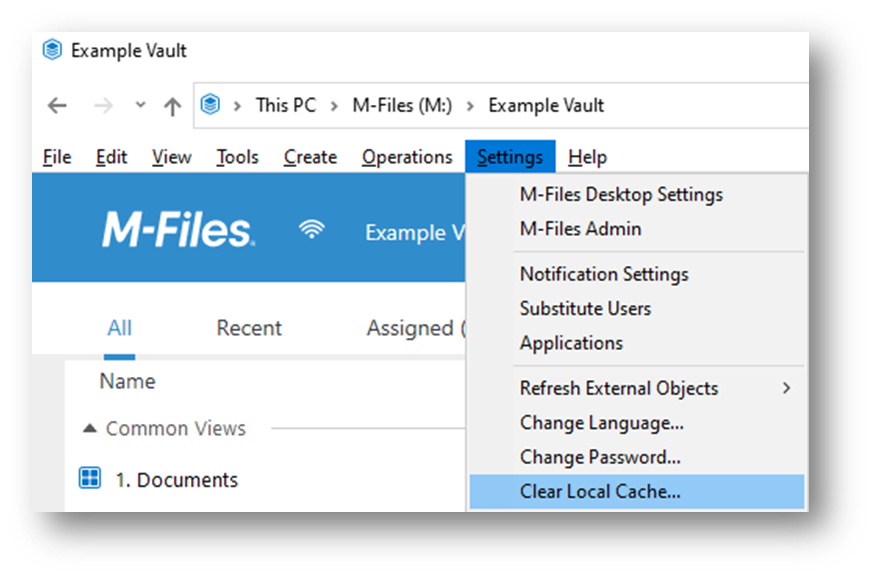This screenshot has width=874, height=577.
Task: Switch to the Recent tab
Action: (249, 328)
